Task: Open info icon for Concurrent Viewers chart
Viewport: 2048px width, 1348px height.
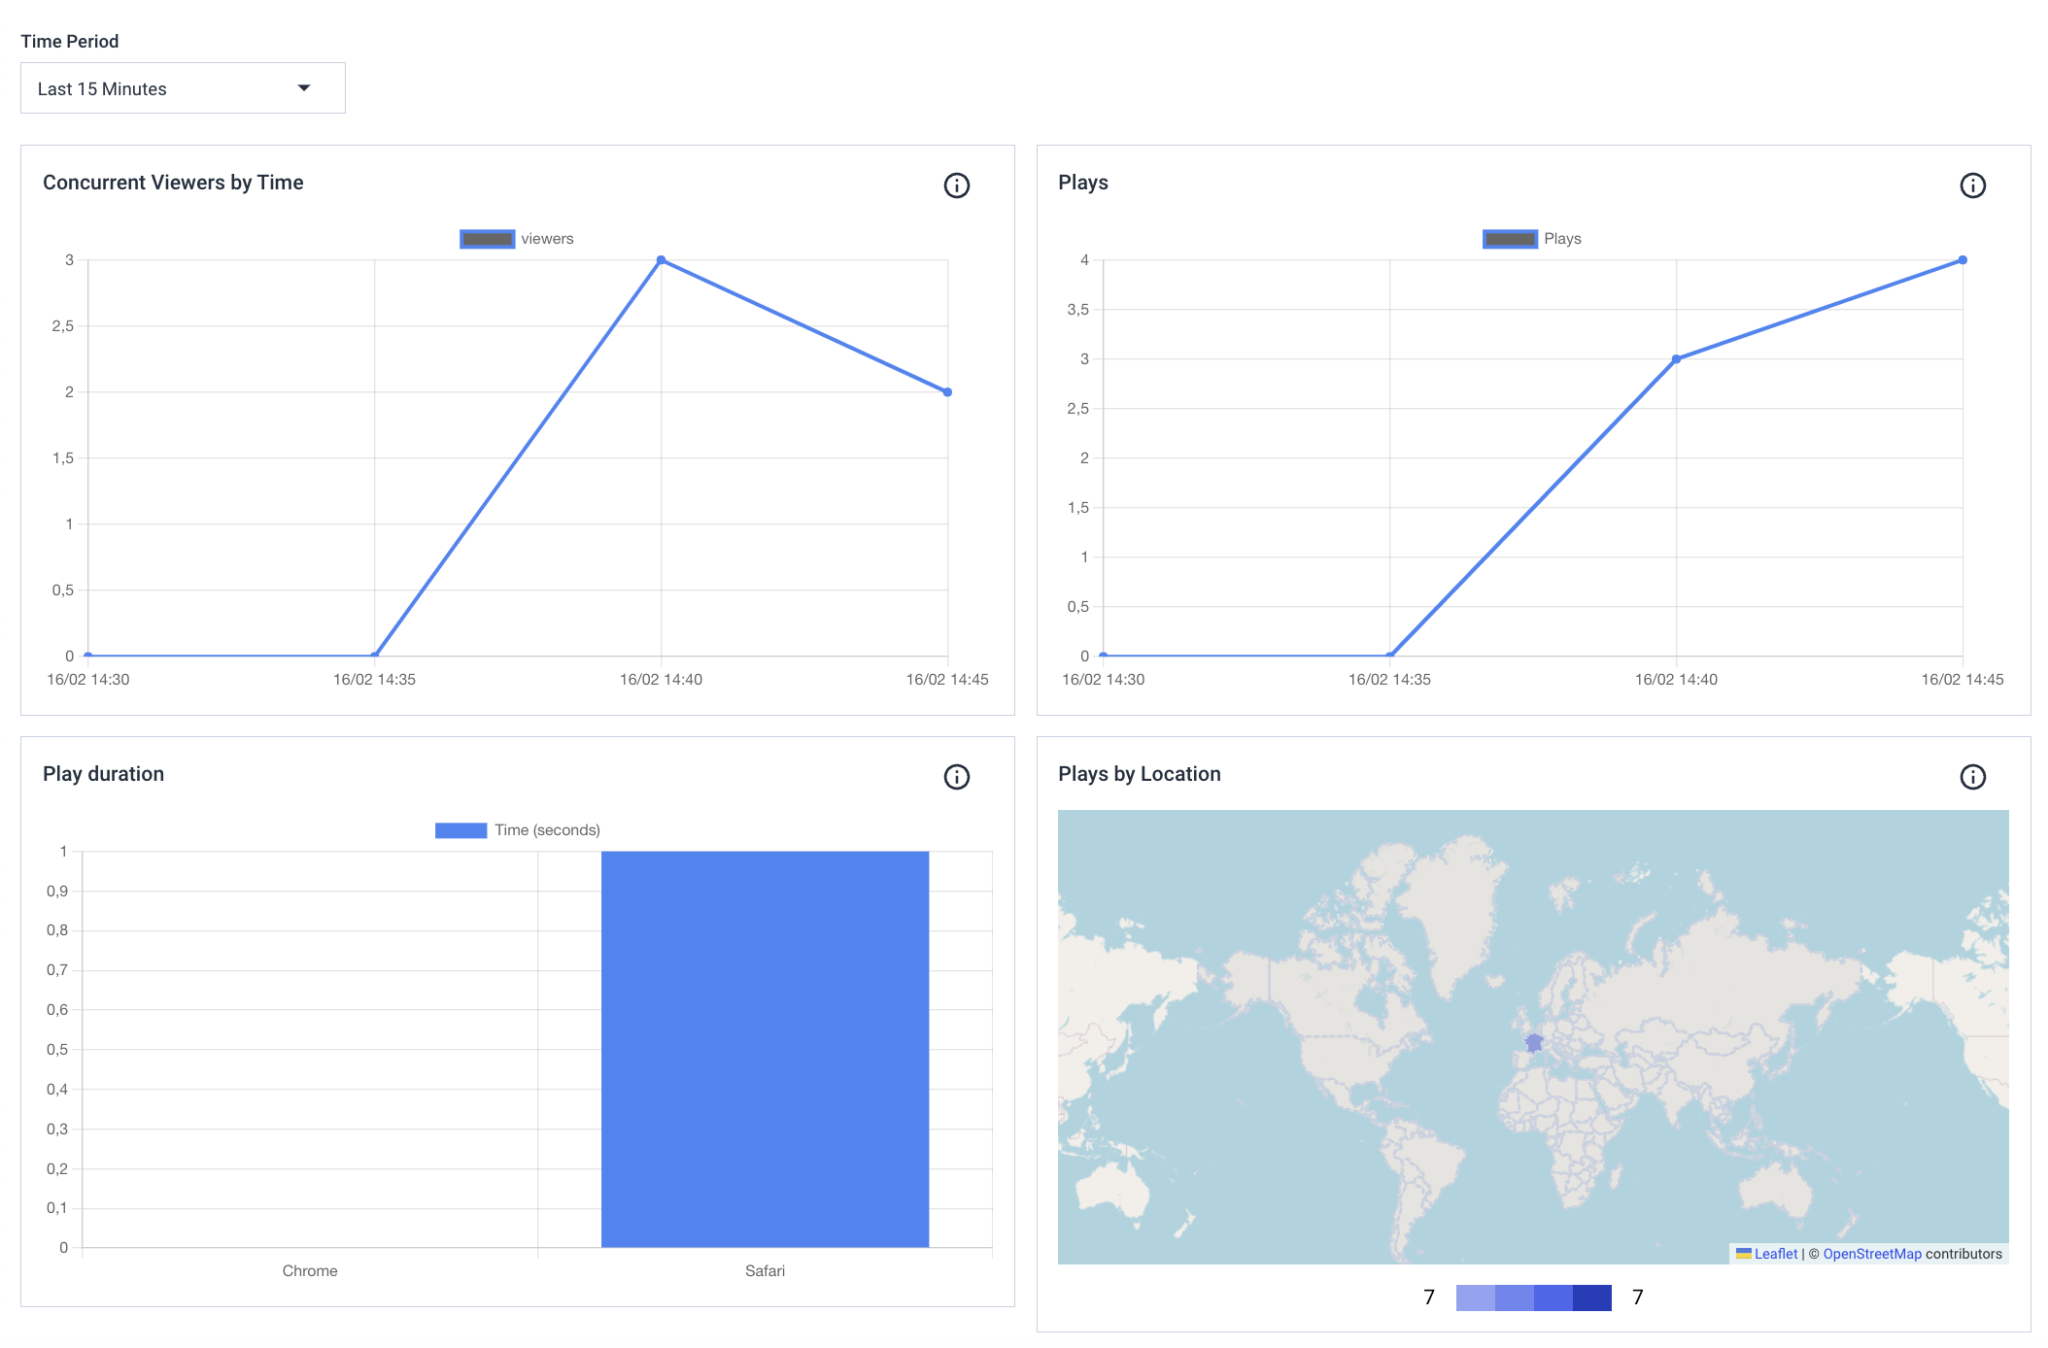Action: tap(956, 185)
